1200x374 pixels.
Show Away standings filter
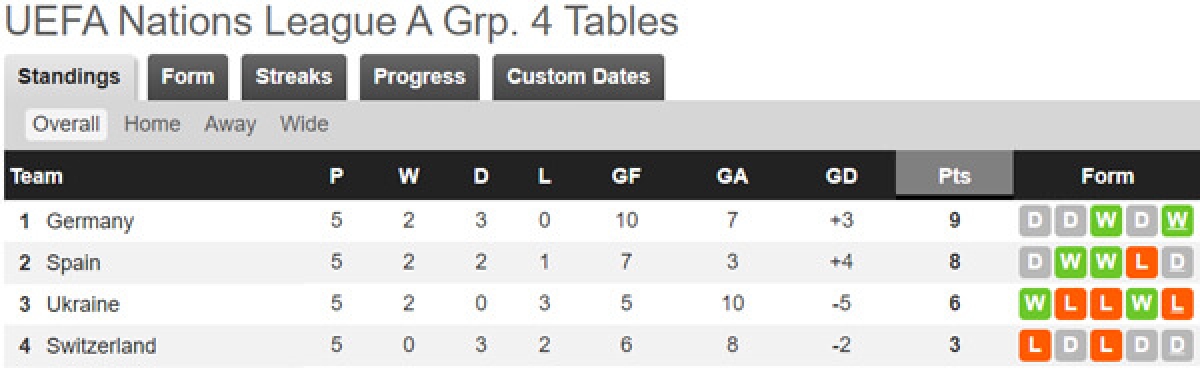pyautogui.click(x=230, y=124)
